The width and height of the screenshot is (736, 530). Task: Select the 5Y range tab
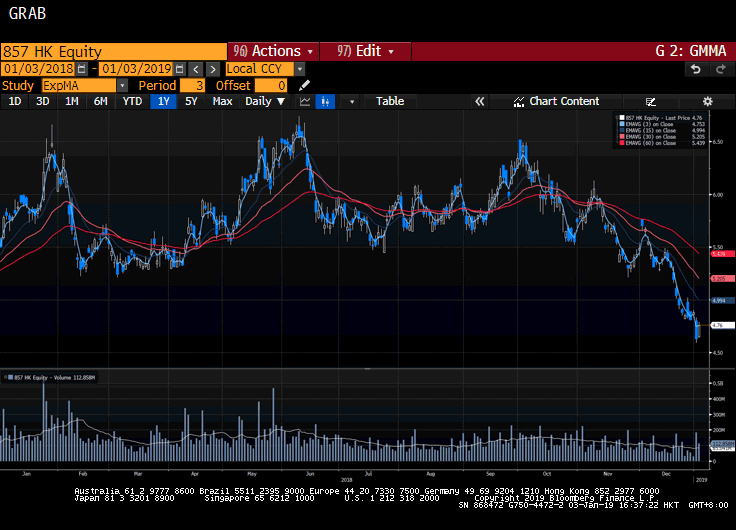point(191,101)
